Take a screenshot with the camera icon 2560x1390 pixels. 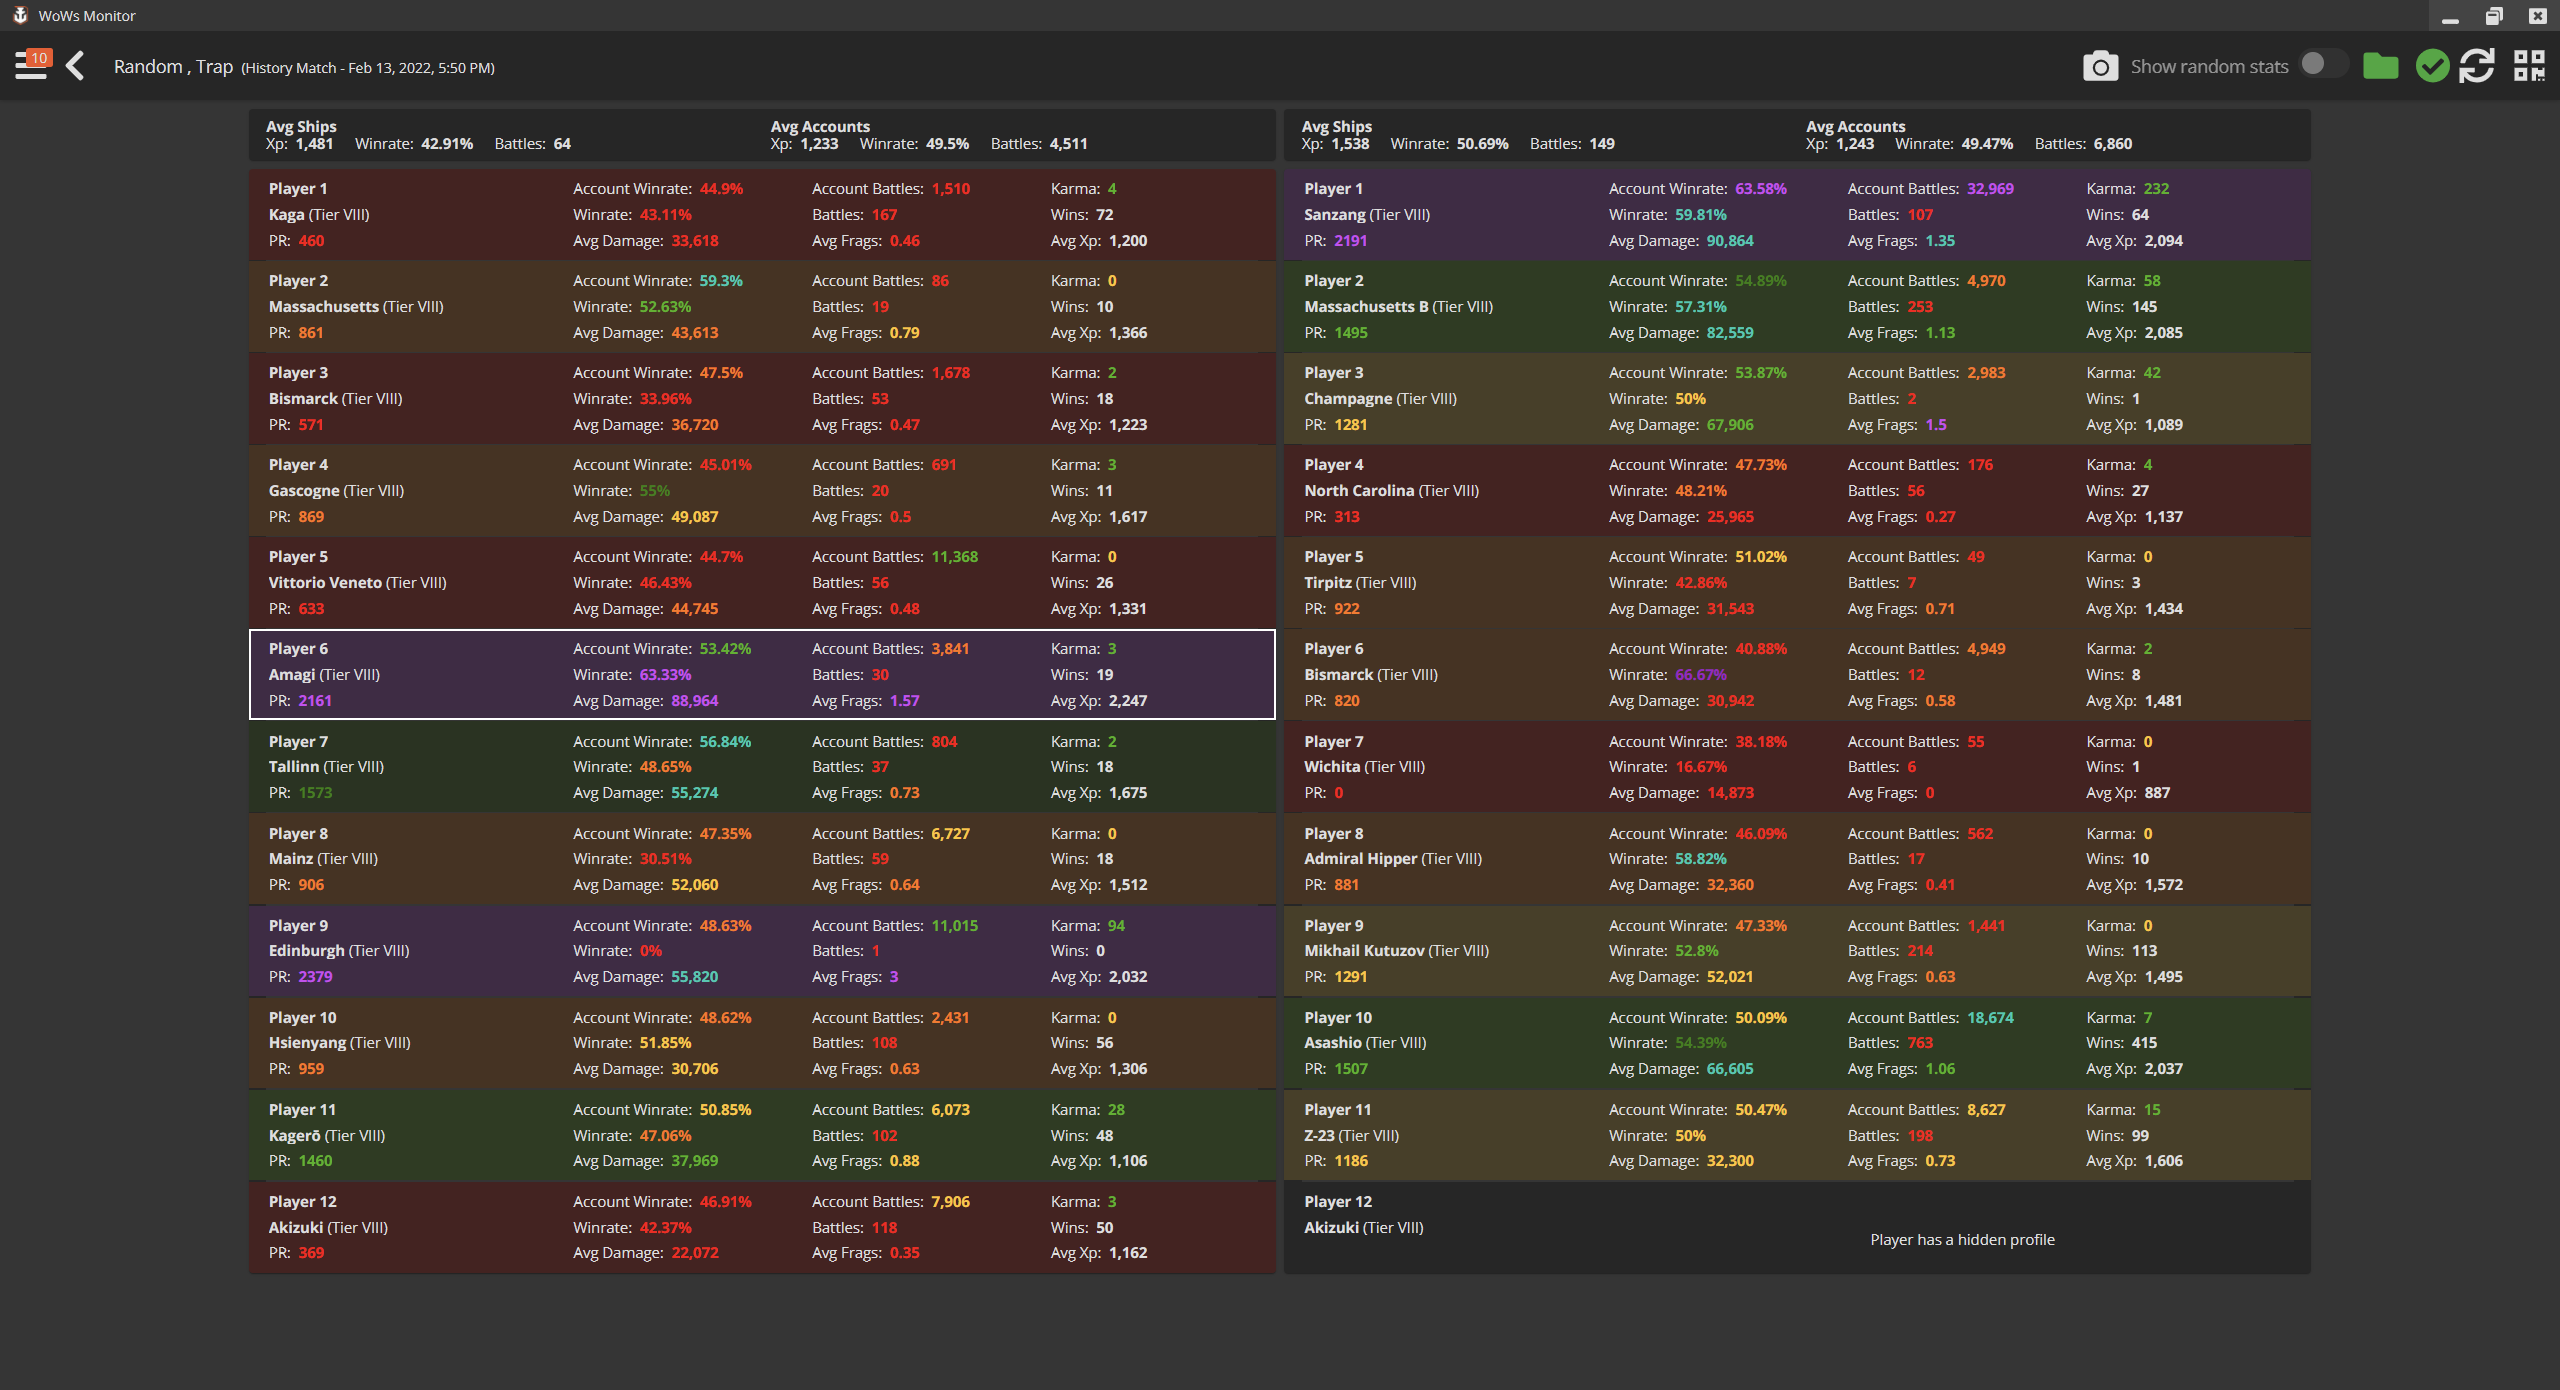pos(2099,67)
